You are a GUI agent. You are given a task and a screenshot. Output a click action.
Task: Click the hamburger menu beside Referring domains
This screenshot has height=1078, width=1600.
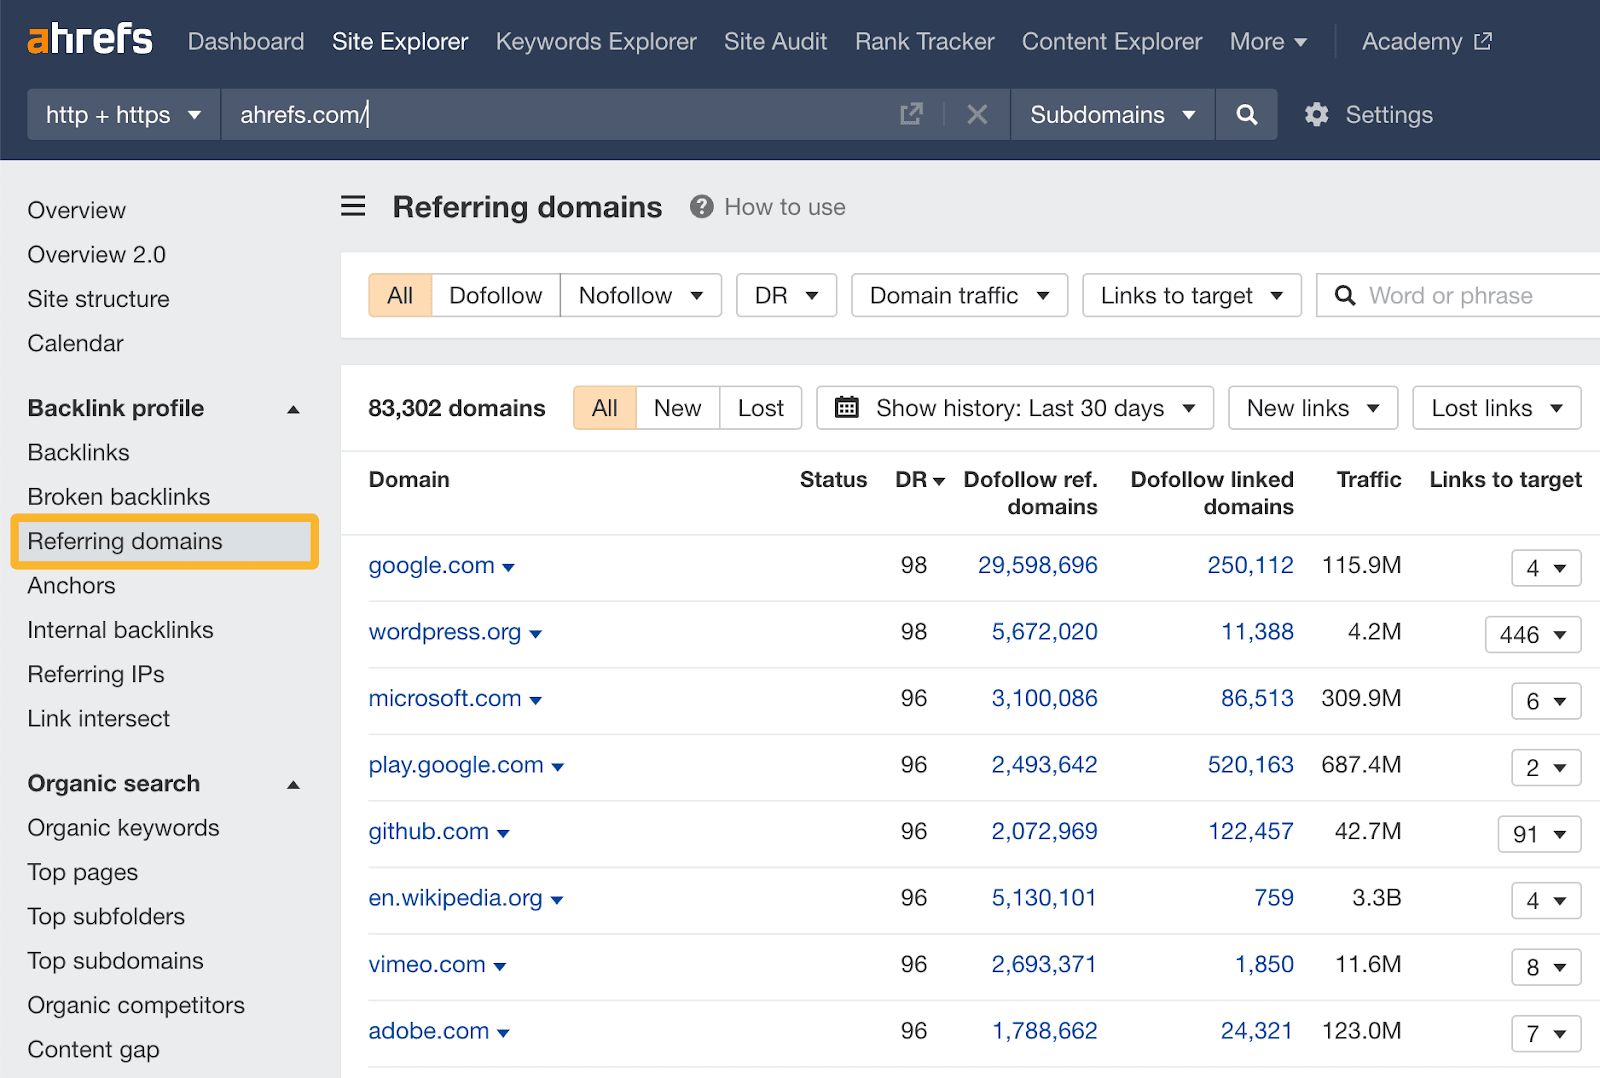[352, 206]
